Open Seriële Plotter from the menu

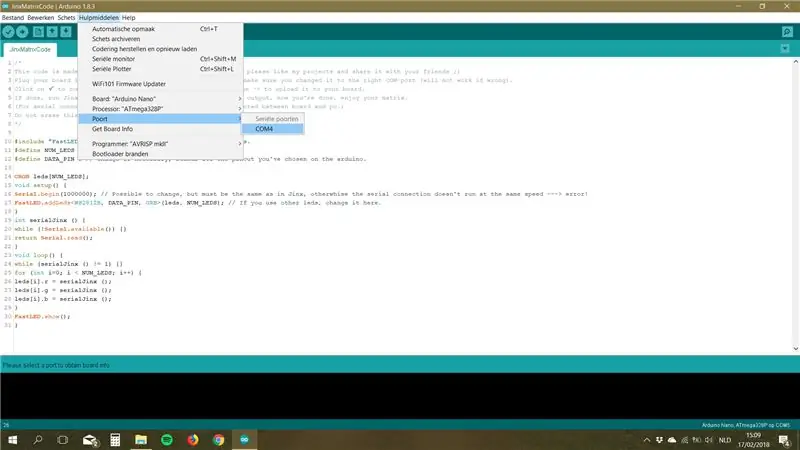pyautogui.click(x=160, y=69)
